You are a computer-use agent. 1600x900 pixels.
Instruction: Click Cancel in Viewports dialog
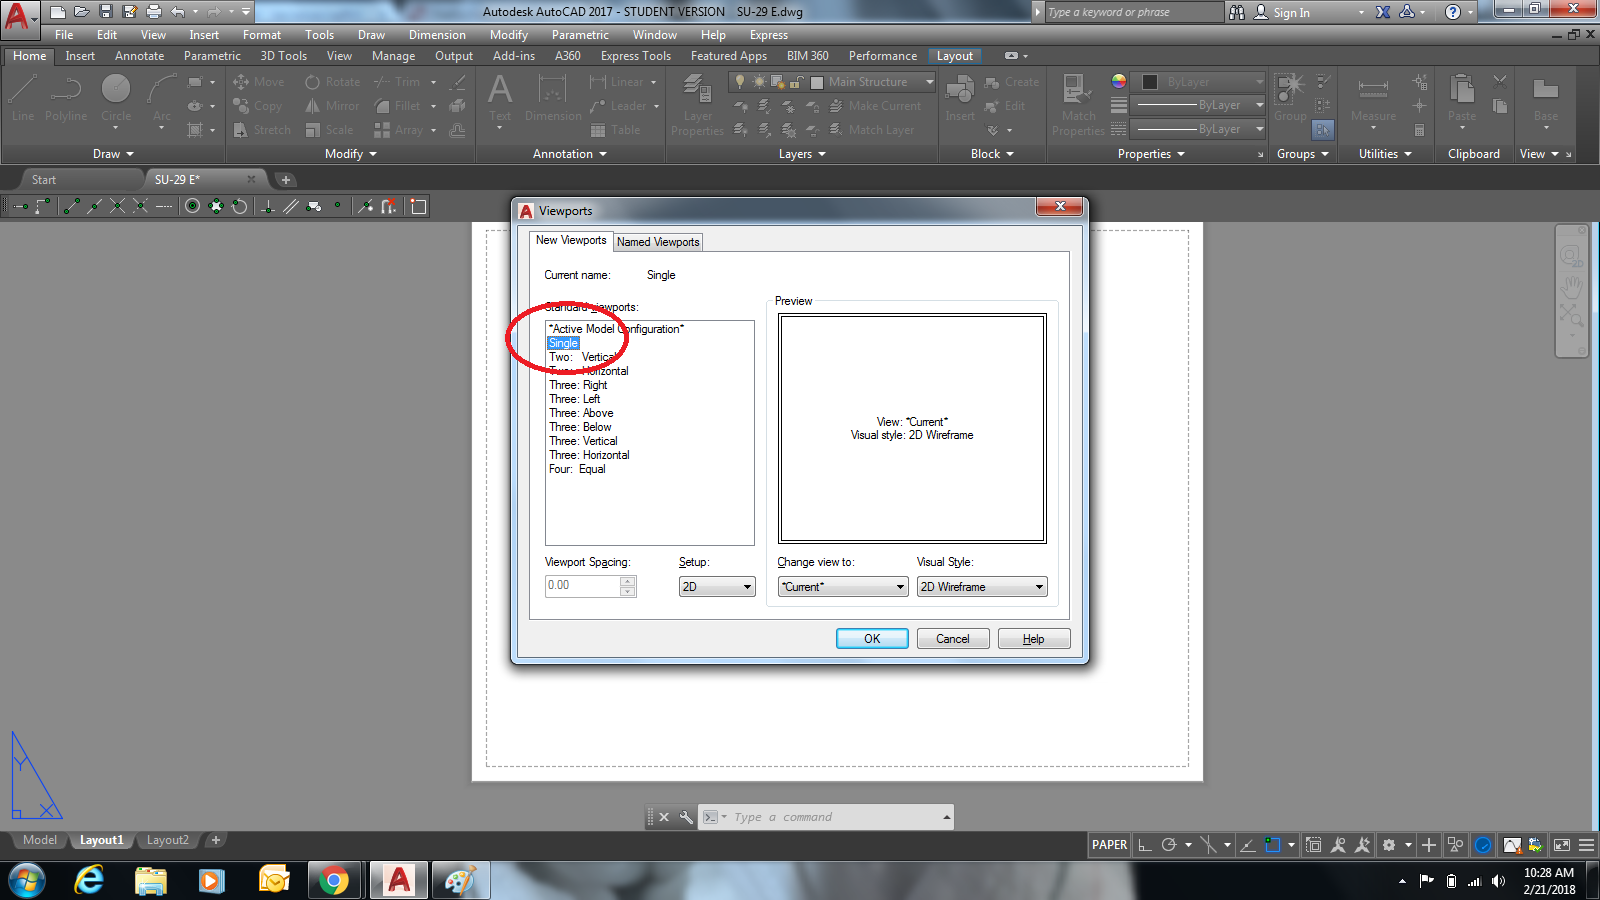[953, 639]
